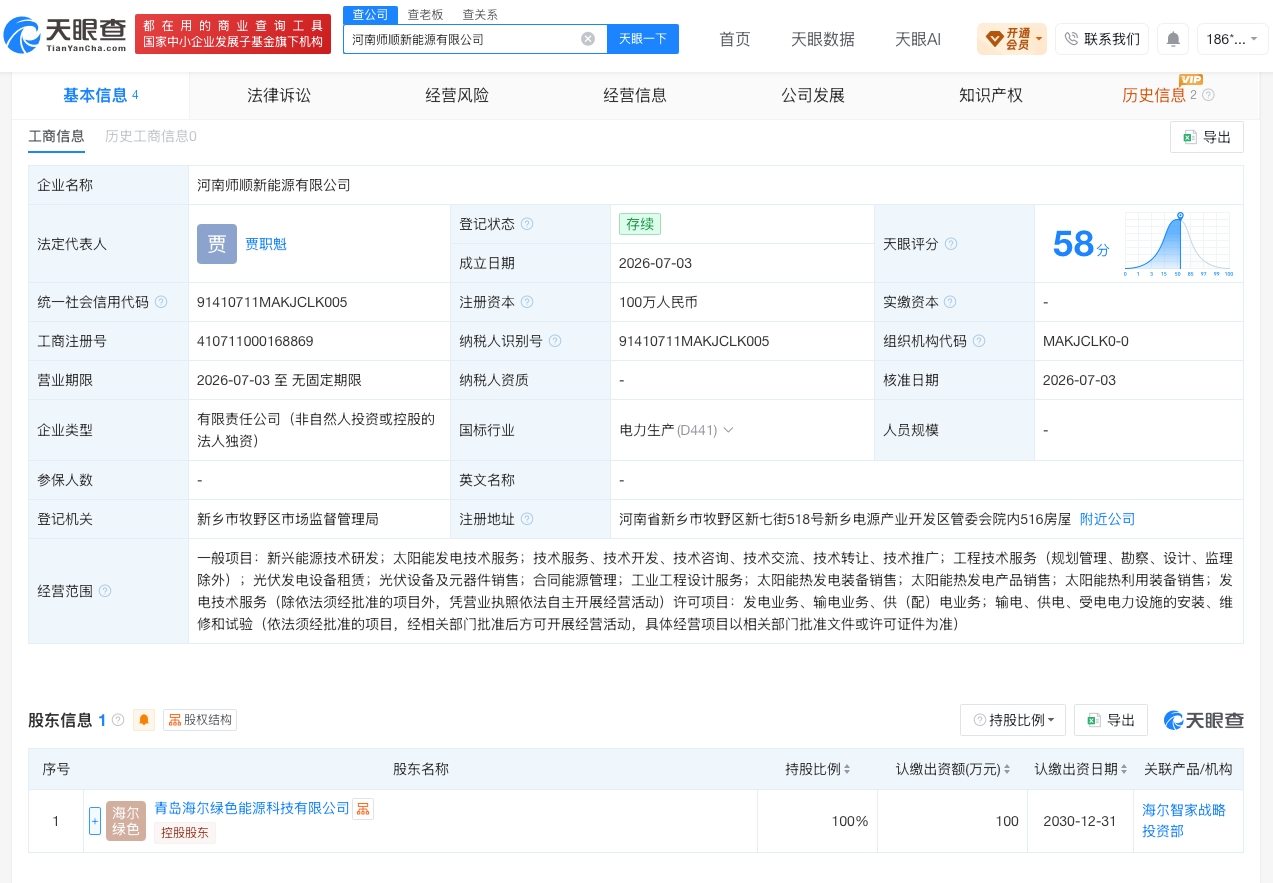Click the help icon beside 注册资本

pyautogui.click(x=527, y=302)
